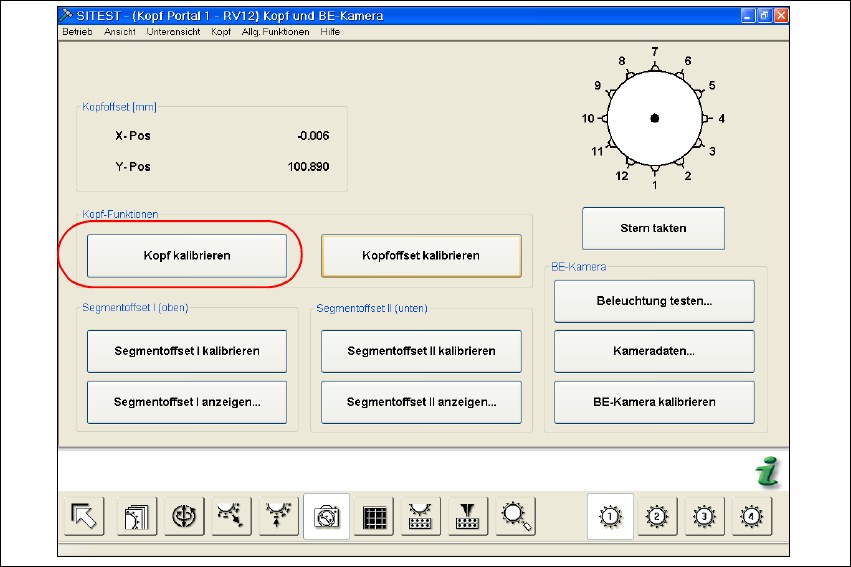Image resolution: width=851 pixels, height=567 pixels.
Task: Click the star head with upward arrow icon
Action: [x=278, y=516]
